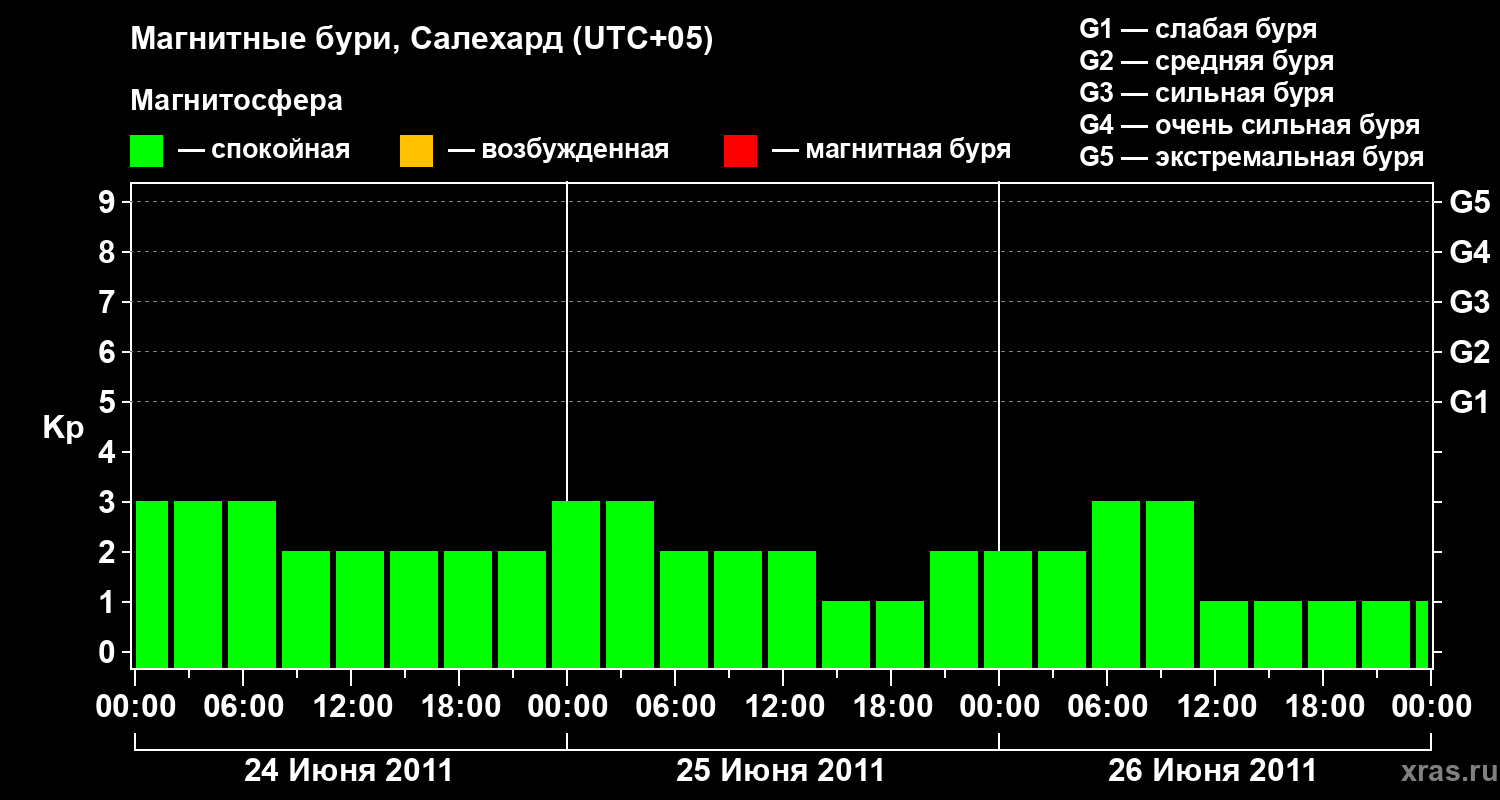This screenshot has height=800, width=1500.
Task: Select the chart title 'Магнитные бури, Салехард (UTC+05)'
Action: 422,40
